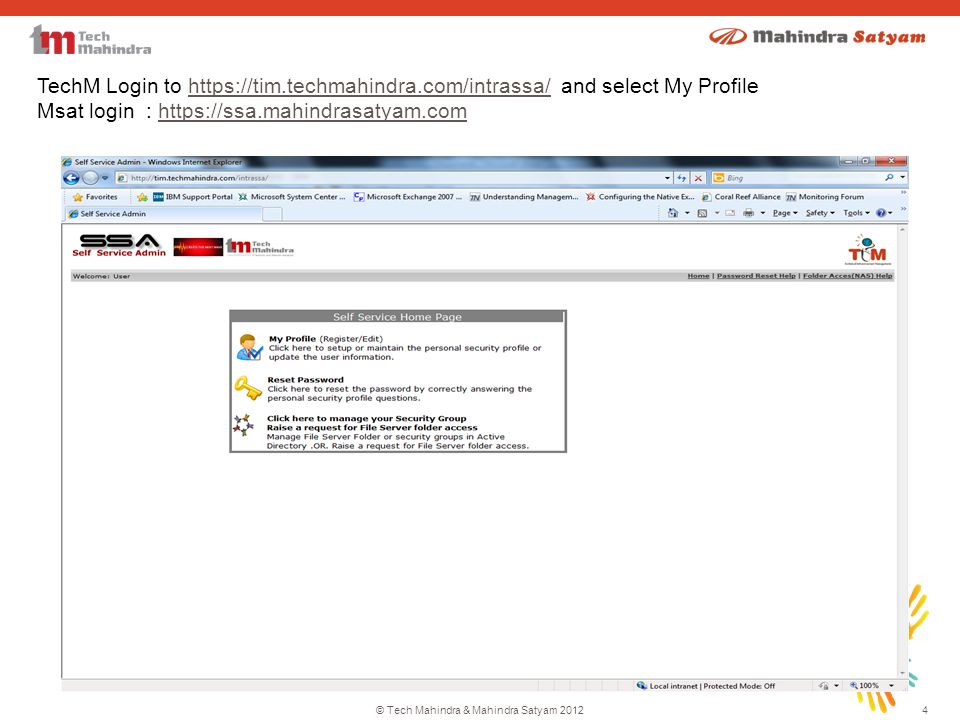The width and height of the screenshot is (960, 720).
Task: Click here to manage your Security Group
Action: click(x=367, y=418)
